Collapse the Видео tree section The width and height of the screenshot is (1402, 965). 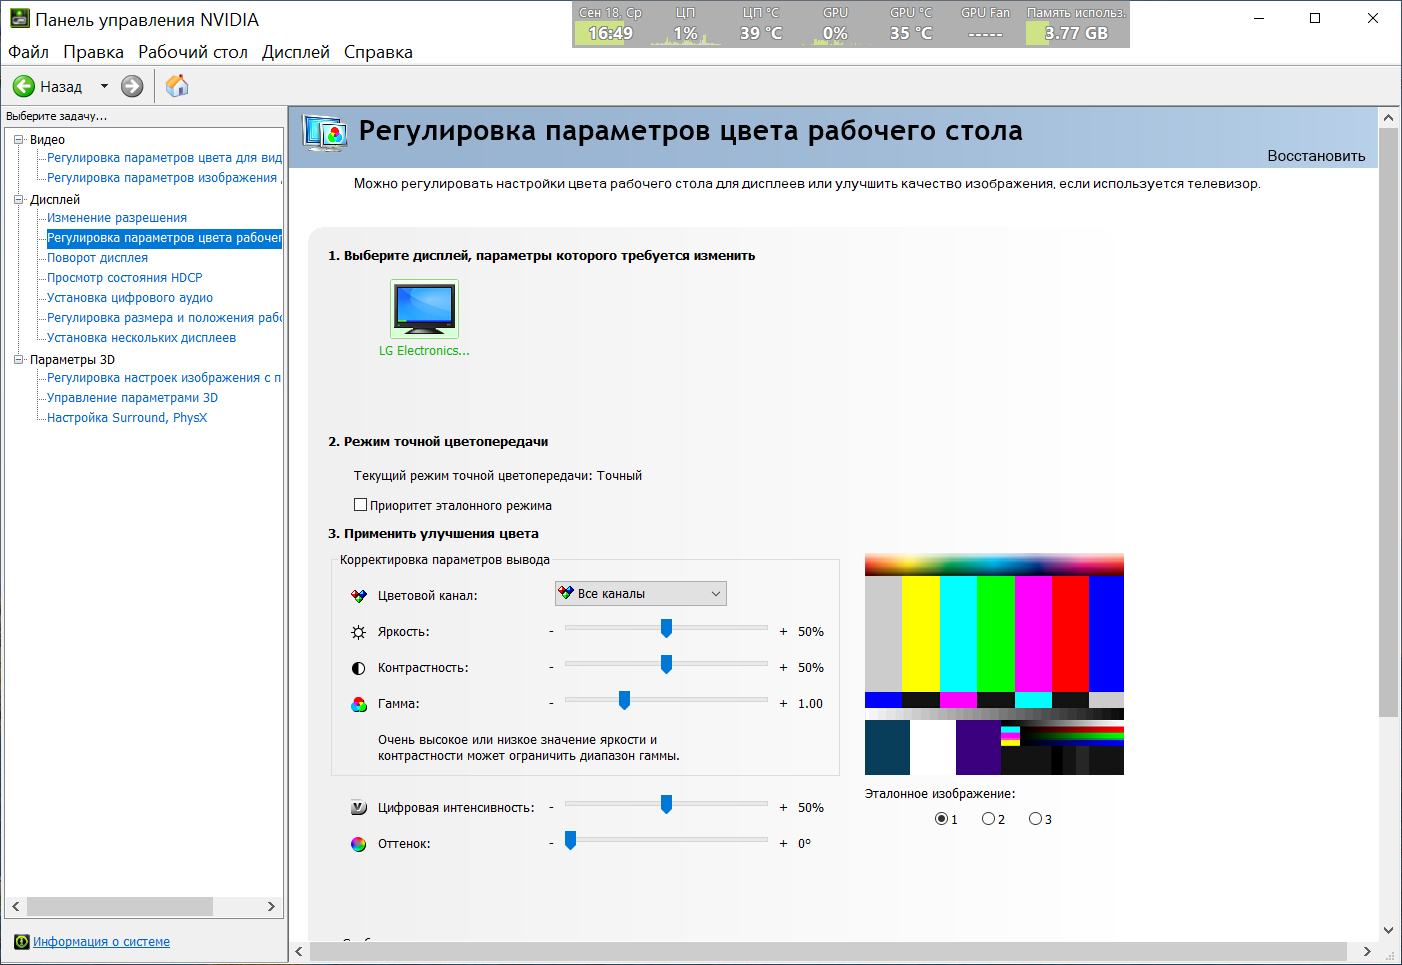pos(18,140)
